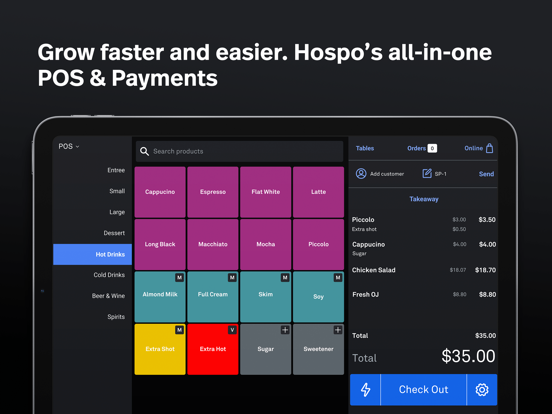Select the Small category
552x414 pixels.
pos(117,191)
